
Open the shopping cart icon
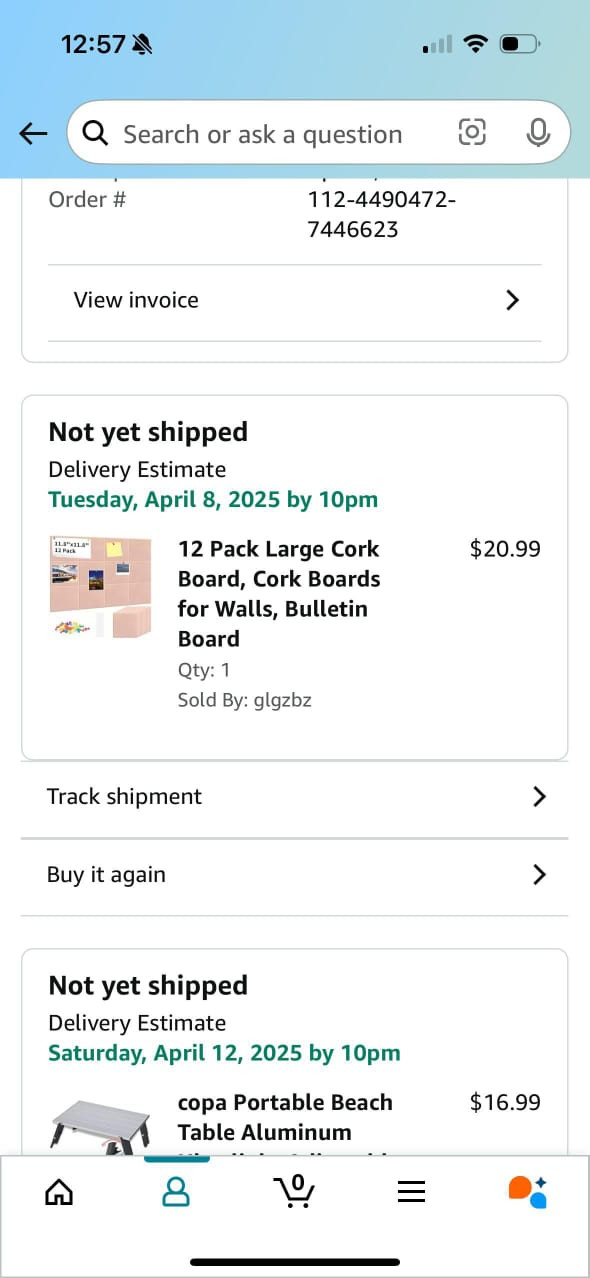pos(294,1191)
